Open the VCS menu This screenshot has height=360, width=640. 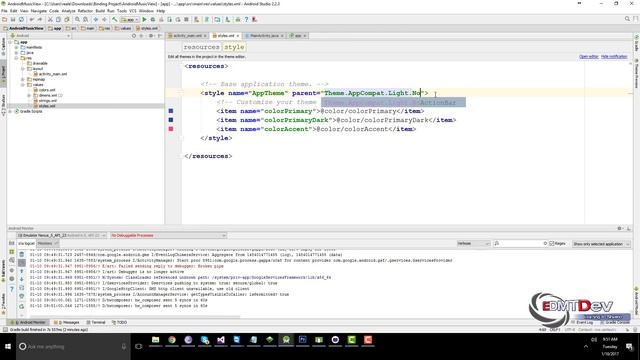click(133, 11)
